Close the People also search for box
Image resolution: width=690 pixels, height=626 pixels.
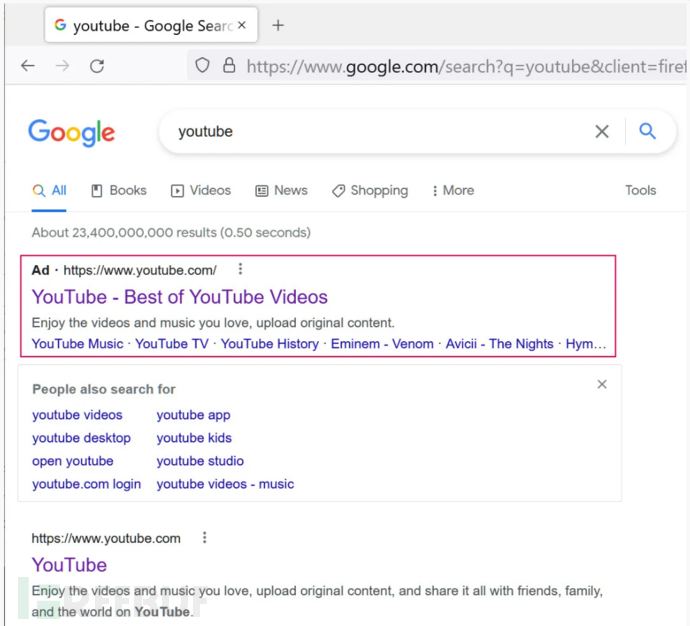pos(602,384)
